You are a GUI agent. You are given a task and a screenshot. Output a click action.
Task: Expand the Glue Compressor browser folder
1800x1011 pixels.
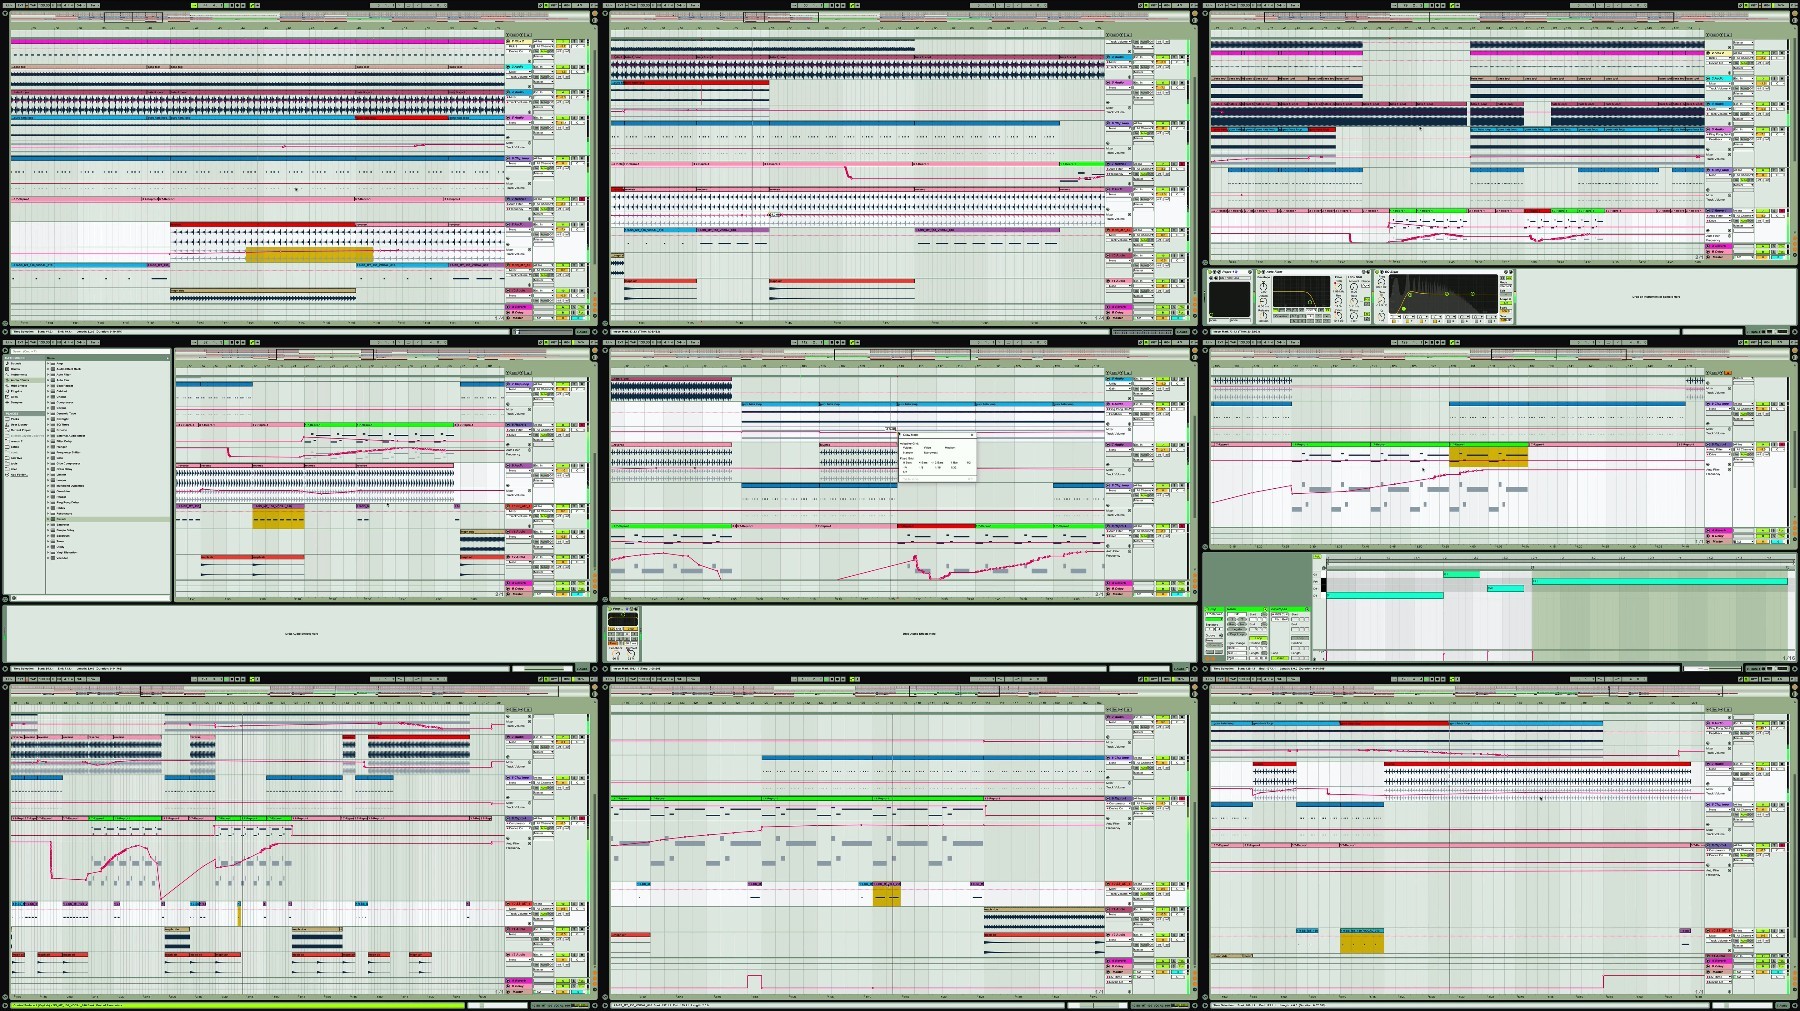(48, 463)
